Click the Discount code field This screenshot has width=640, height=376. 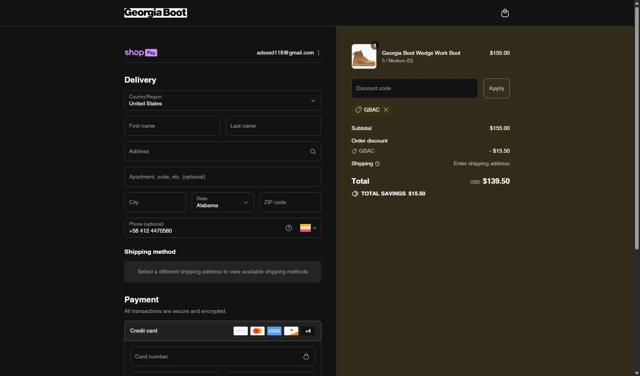[415, 88]
